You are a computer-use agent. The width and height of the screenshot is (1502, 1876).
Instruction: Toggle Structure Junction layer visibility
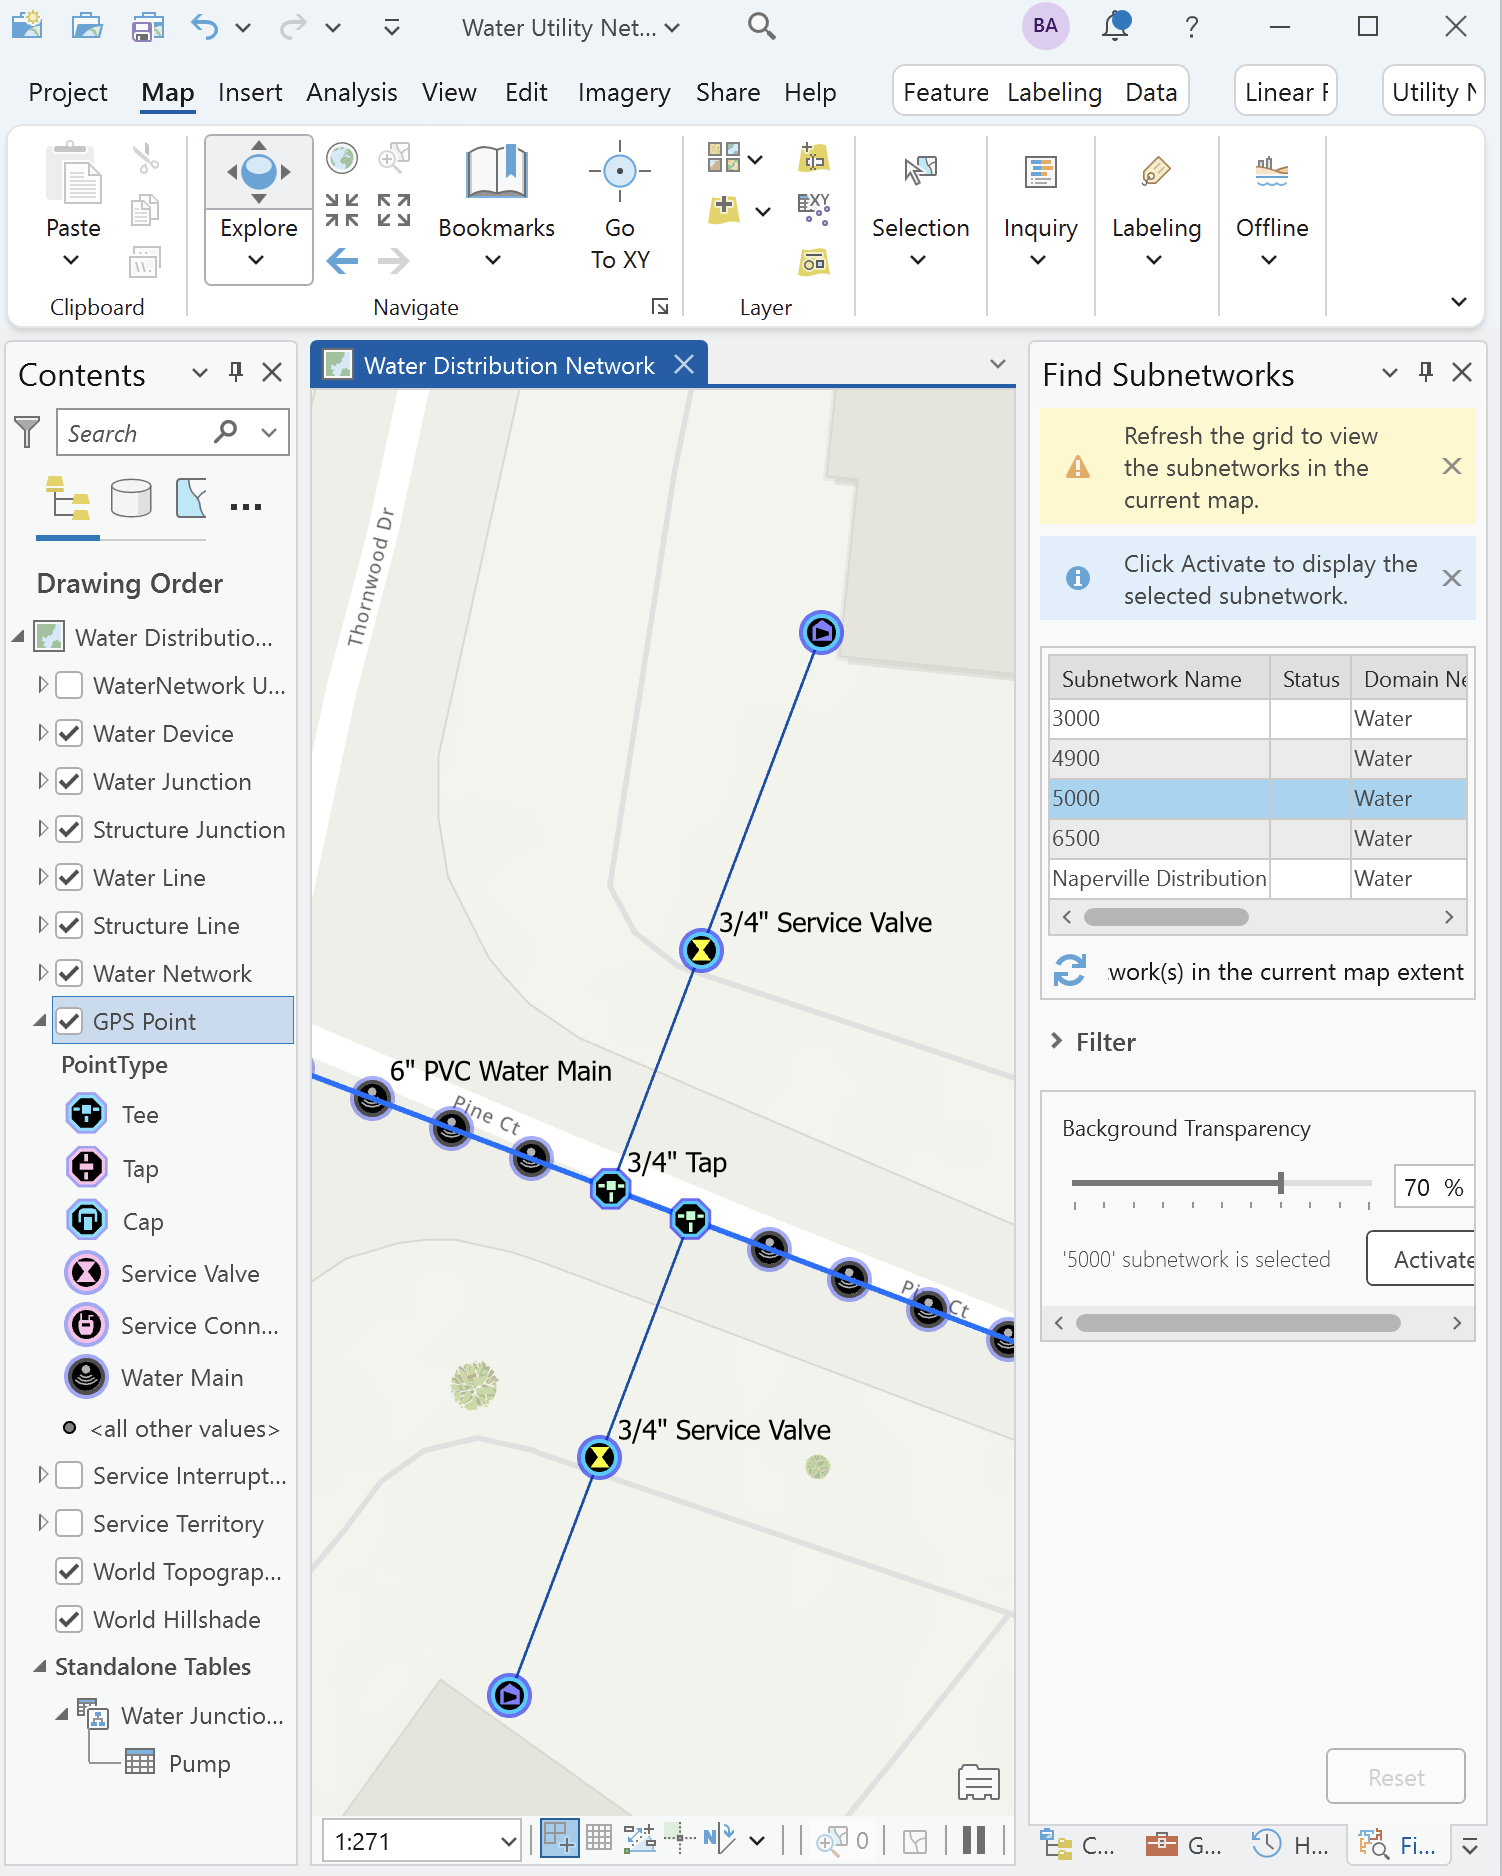69,830
